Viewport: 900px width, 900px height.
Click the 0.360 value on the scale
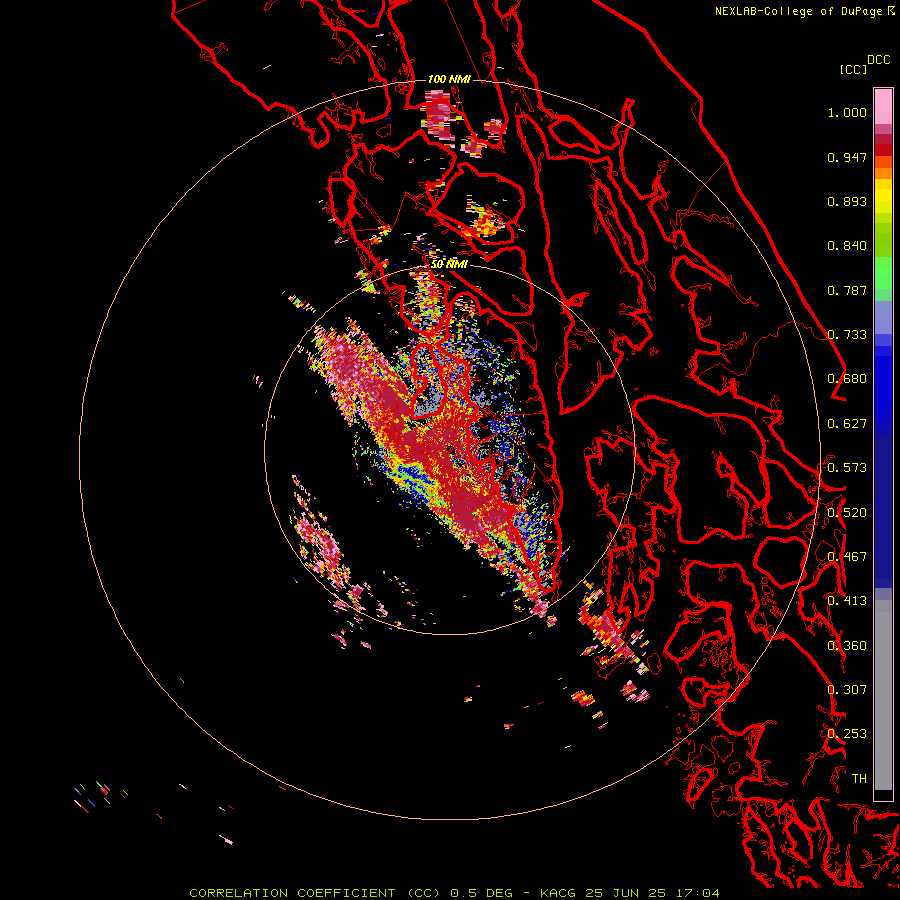pos(847,646)
